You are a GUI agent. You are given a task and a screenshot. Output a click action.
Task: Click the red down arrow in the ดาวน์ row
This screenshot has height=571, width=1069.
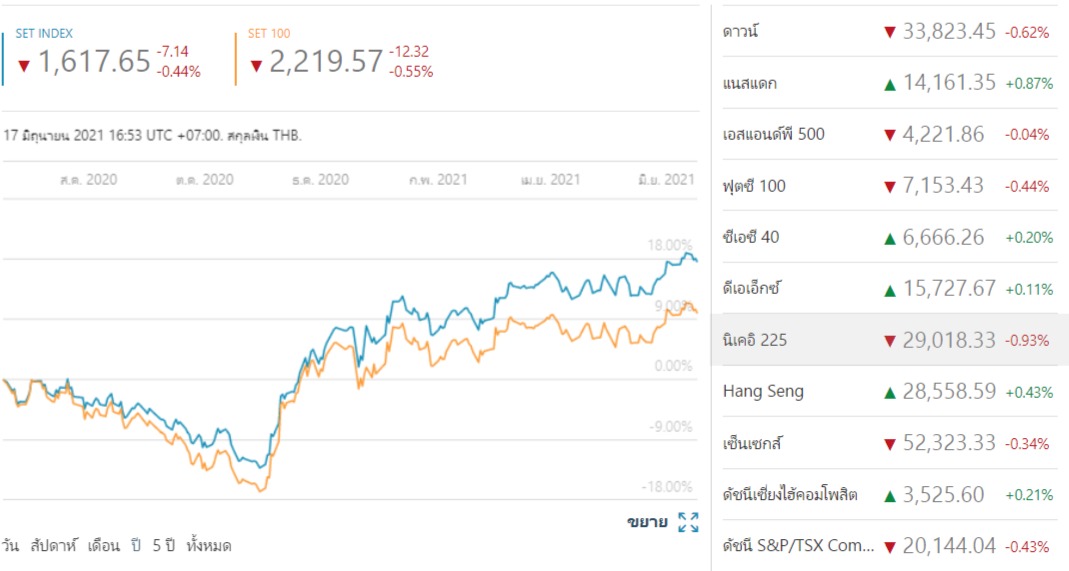pyautogui.click(x=889, y=32)
